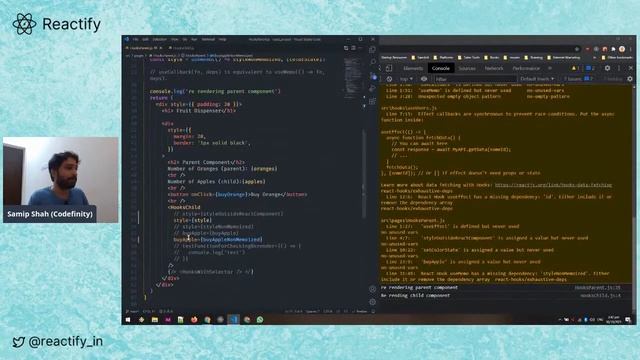640x360 pixels.
Task: Open Firefox from the taskbar
Action: point(194,320)
